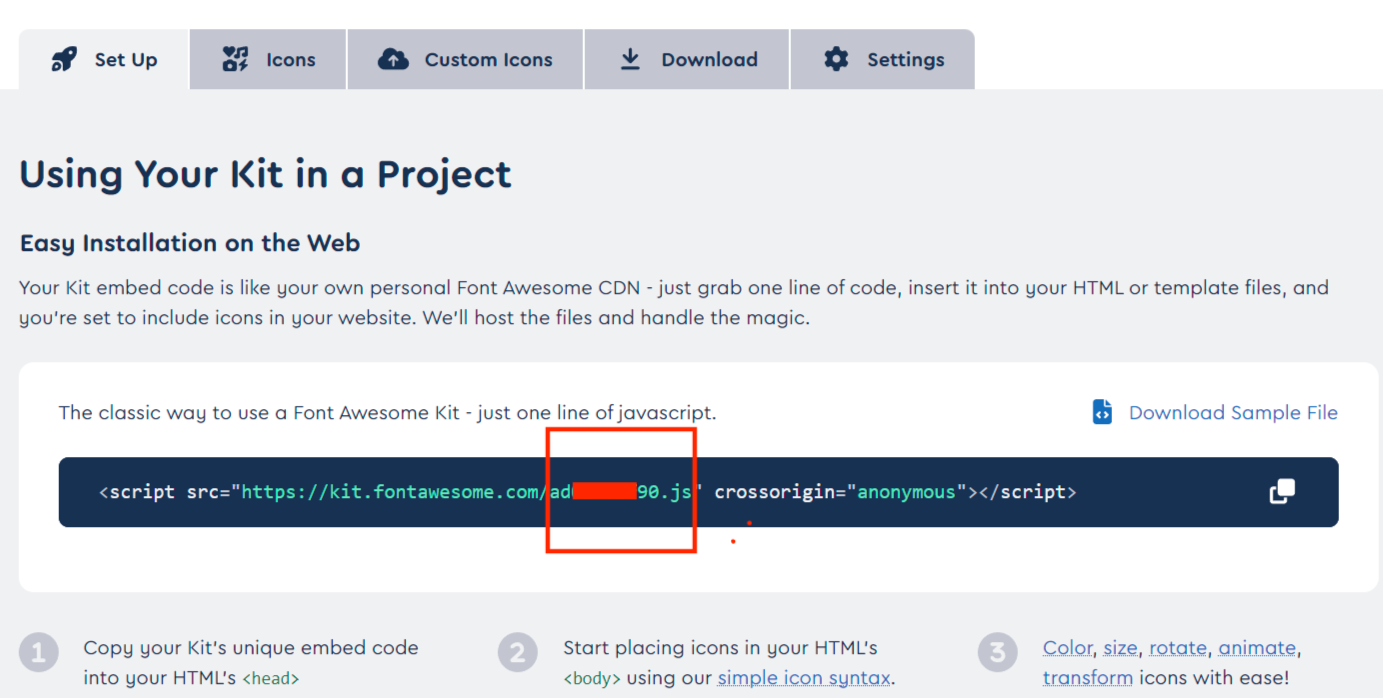Copy the kit embed code with copy icon
This screenshot has width=1383, height=698.
click(1282, 491)
